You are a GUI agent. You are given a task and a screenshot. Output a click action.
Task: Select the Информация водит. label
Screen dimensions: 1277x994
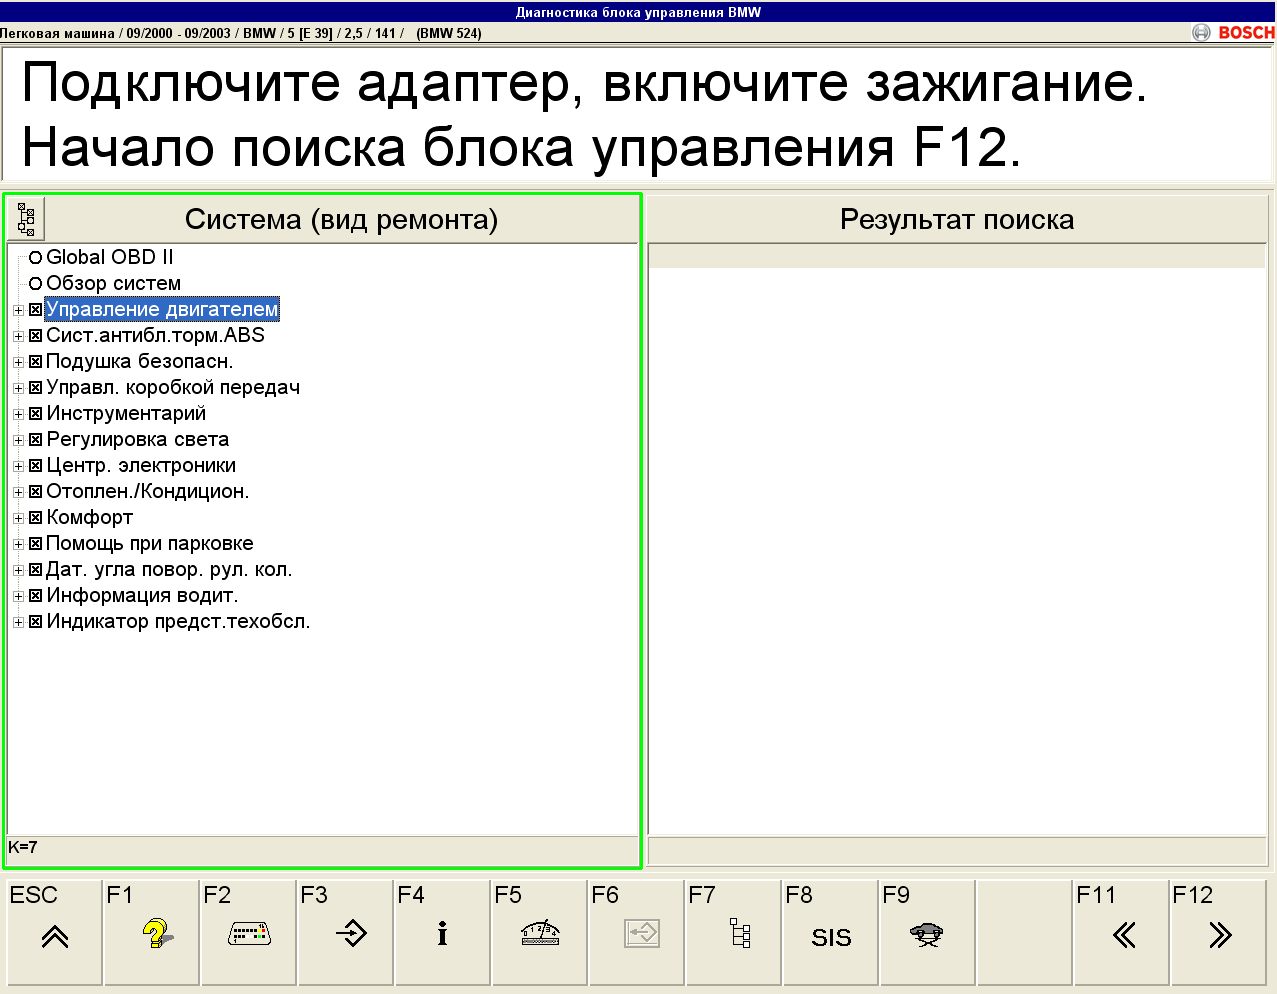142,596
